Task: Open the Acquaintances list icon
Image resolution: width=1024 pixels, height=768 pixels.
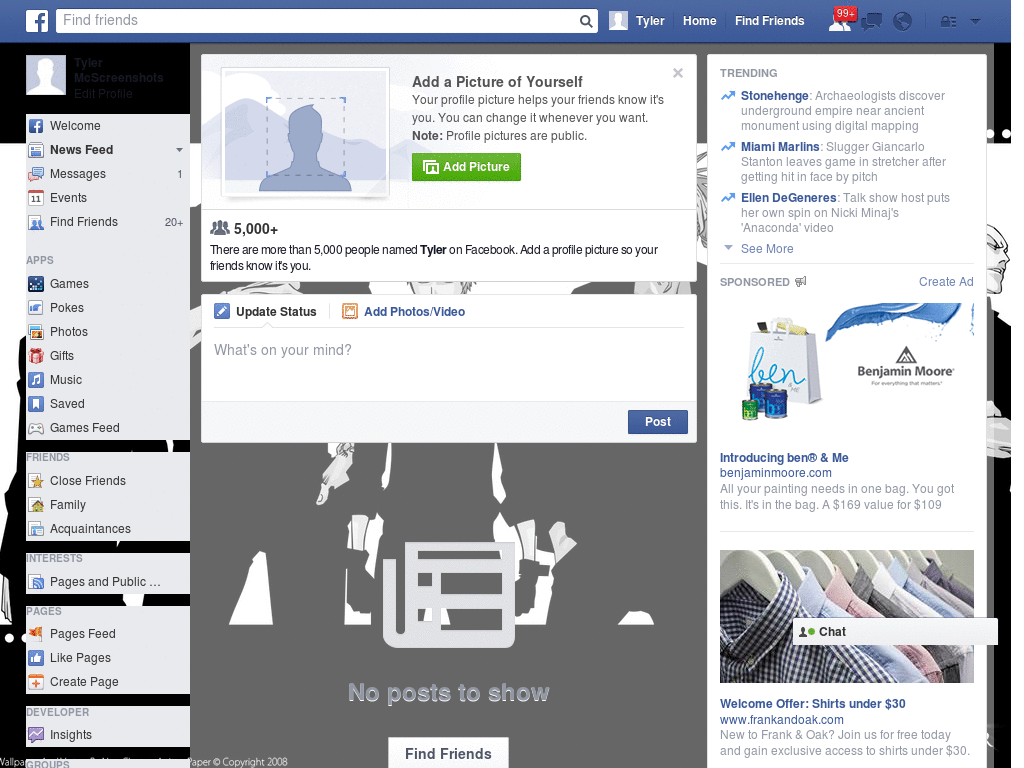Action: (36, 529)
